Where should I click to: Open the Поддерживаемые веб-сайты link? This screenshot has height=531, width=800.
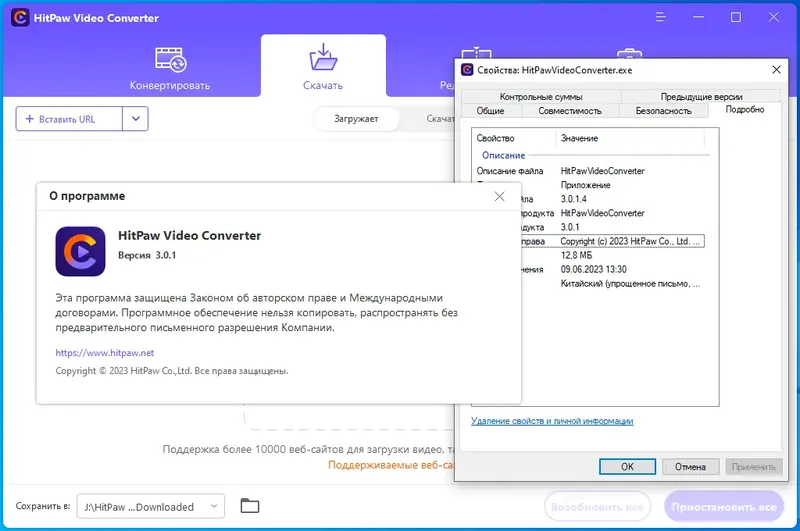(x=390, y=465)
